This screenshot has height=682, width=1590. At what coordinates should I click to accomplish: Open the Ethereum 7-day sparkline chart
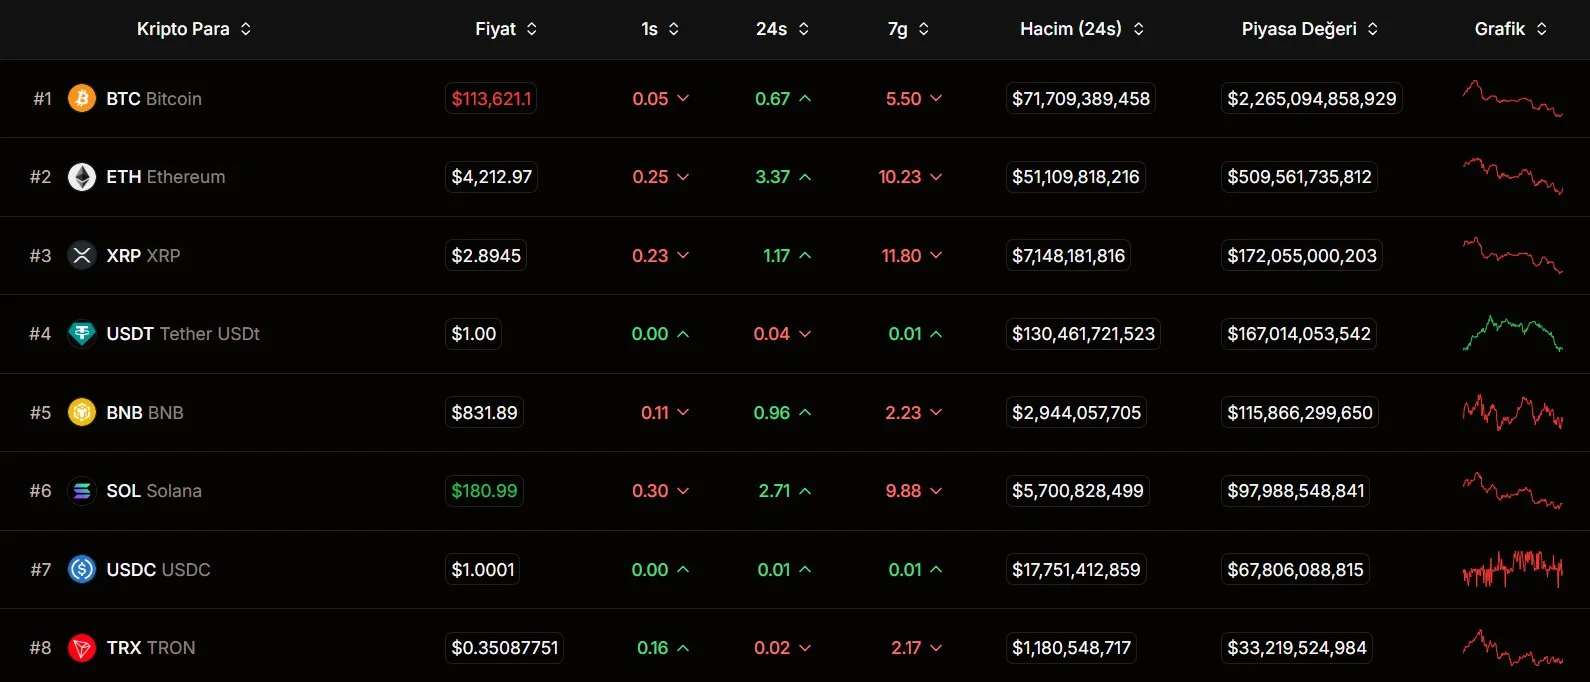[1512, 176]
